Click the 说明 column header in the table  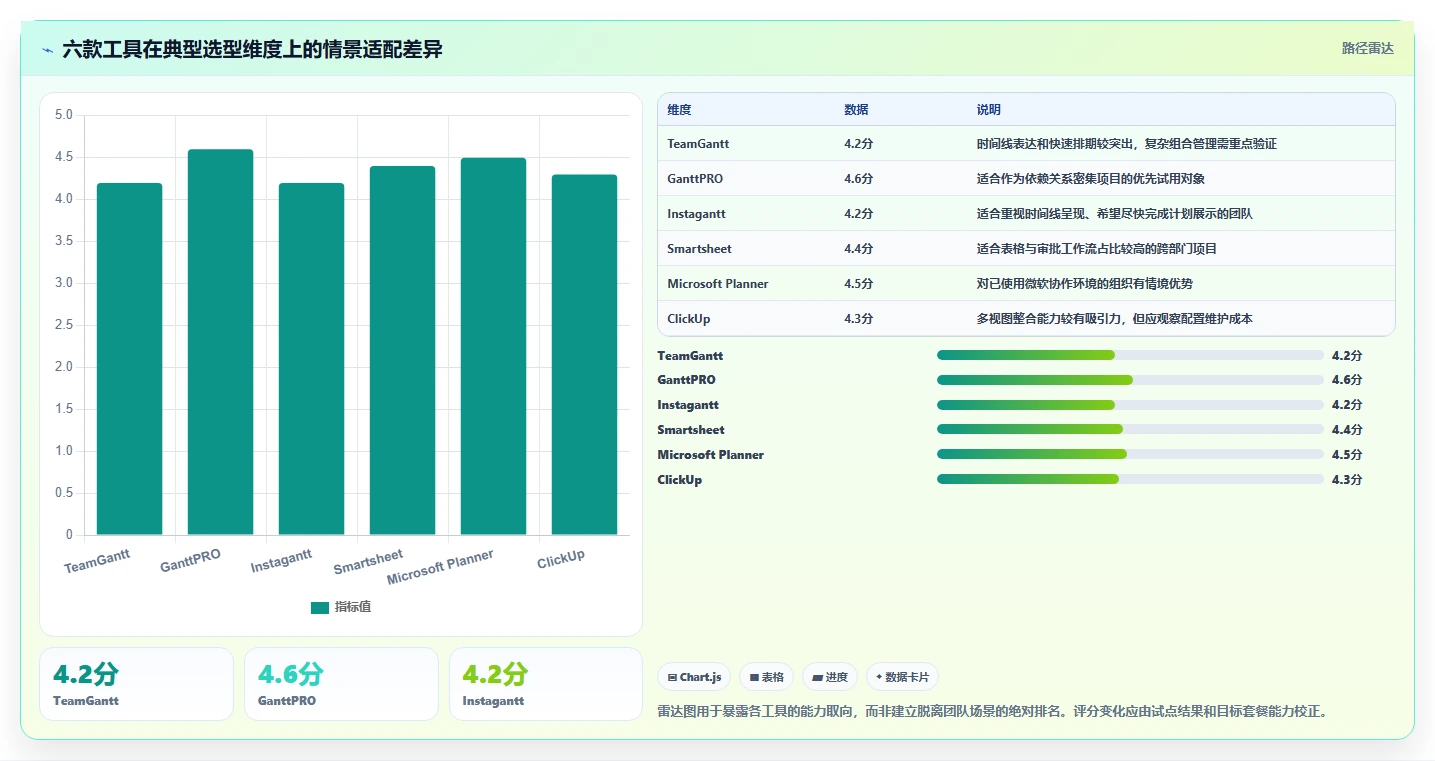pos(989,110)
